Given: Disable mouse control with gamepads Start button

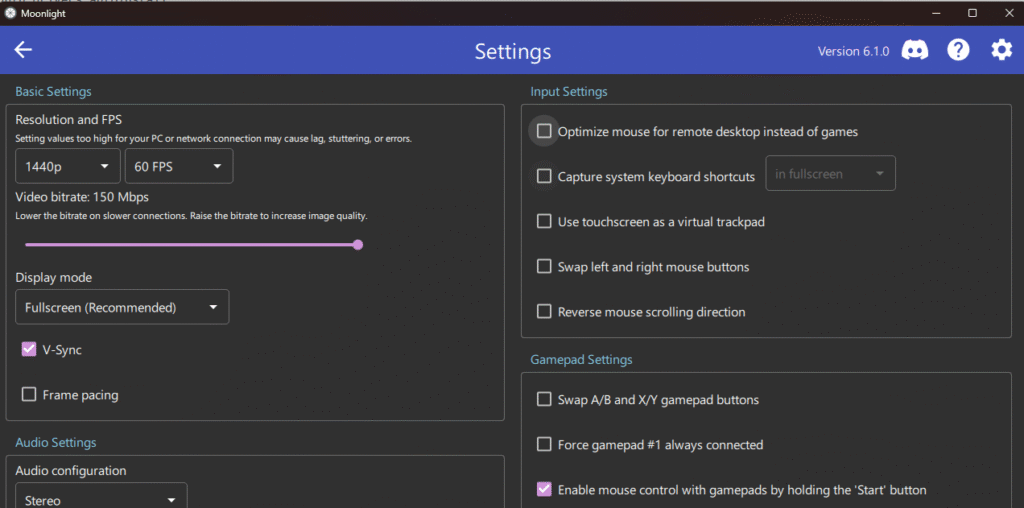Looking at the screenshot, I should pos(544,490).
